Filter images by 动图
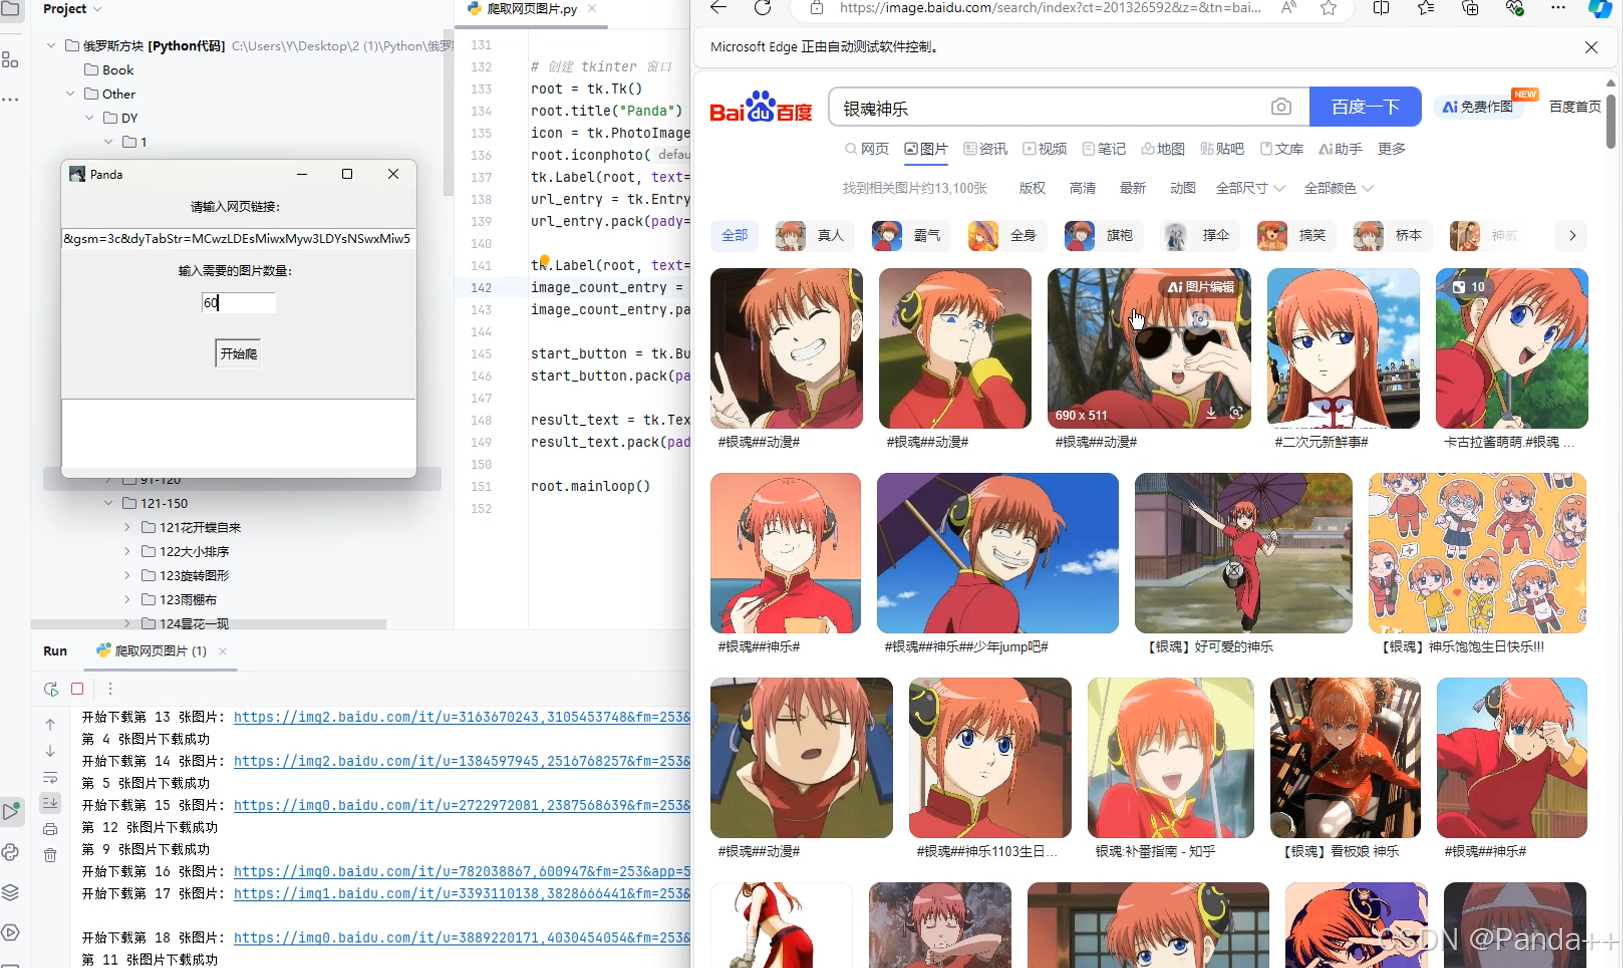The width and height of the screenshot is (1623, 968). pyautogui.click(x=1183, y=188)
